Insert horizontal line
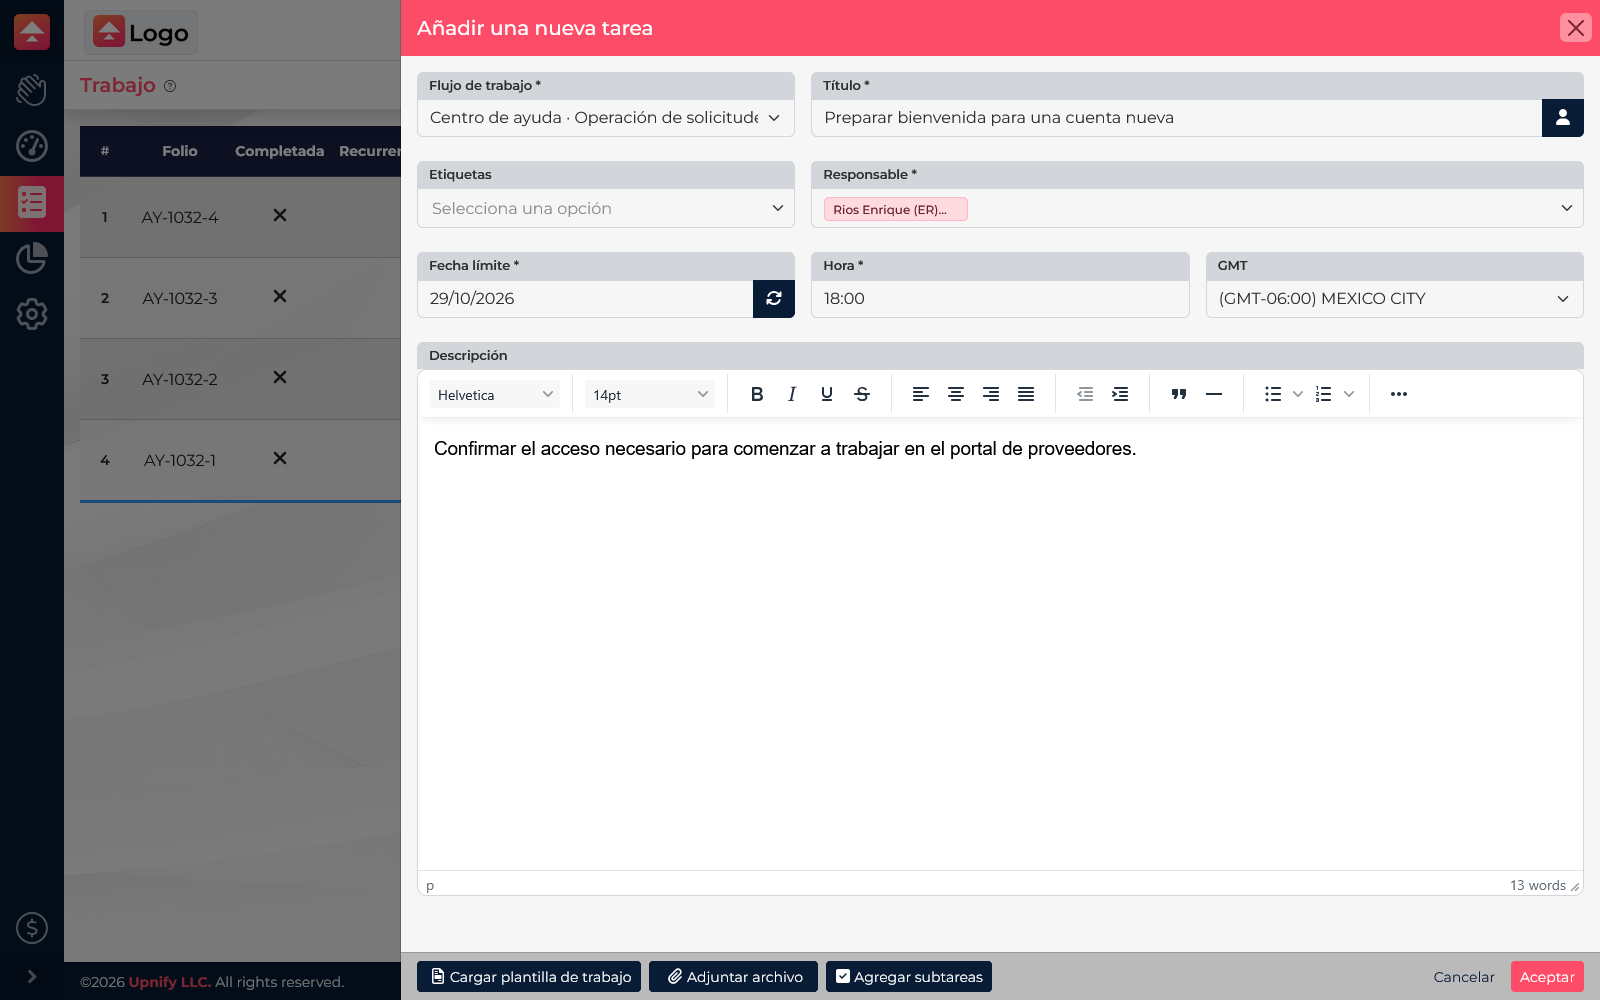 pos(1214,394)
